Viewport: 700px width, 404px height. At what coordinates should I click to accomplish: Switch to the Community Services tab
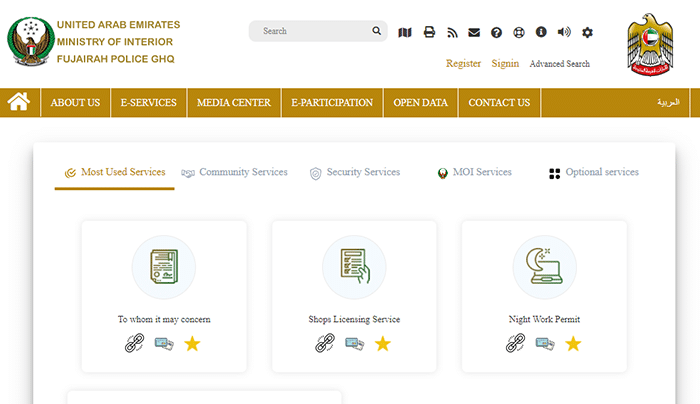click(x=234, y=173)
